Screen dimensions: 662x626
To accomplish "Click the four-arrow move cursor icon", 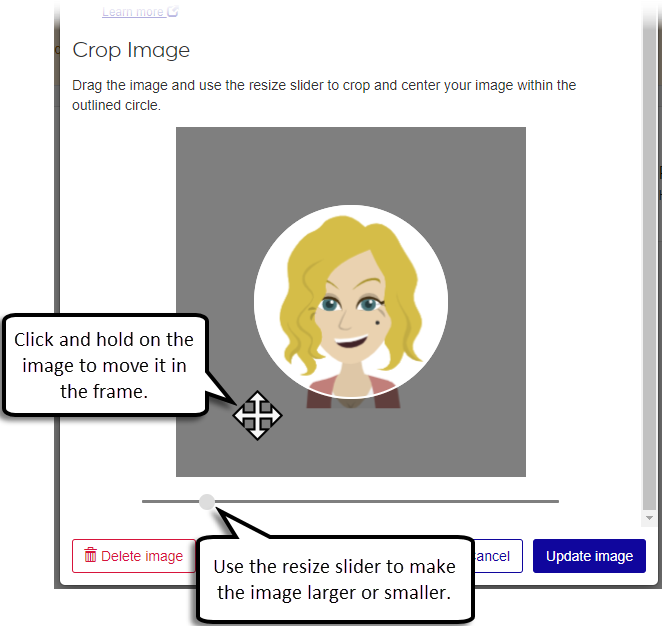I will click(x=258, y=416).
